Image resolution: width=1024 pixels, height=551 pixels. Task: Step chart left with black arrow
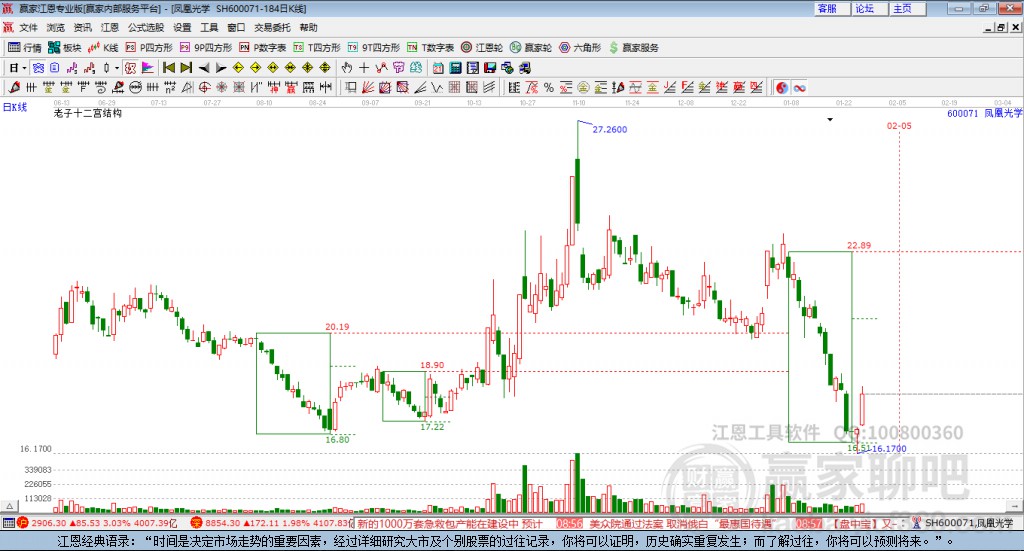(x=204, y=68)
